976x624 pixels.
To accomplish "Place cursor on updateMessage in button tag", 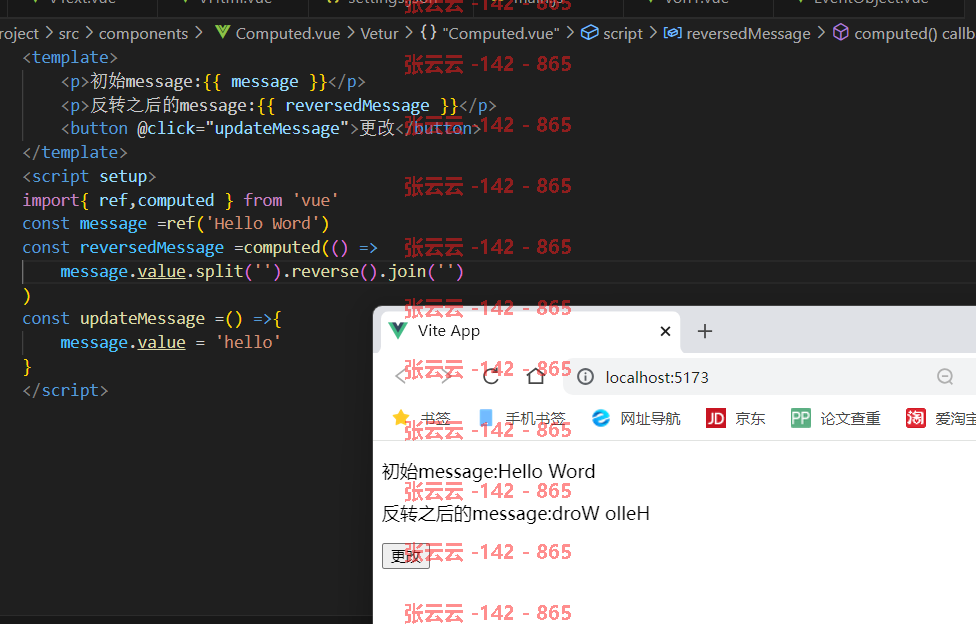I will (277, 128).
